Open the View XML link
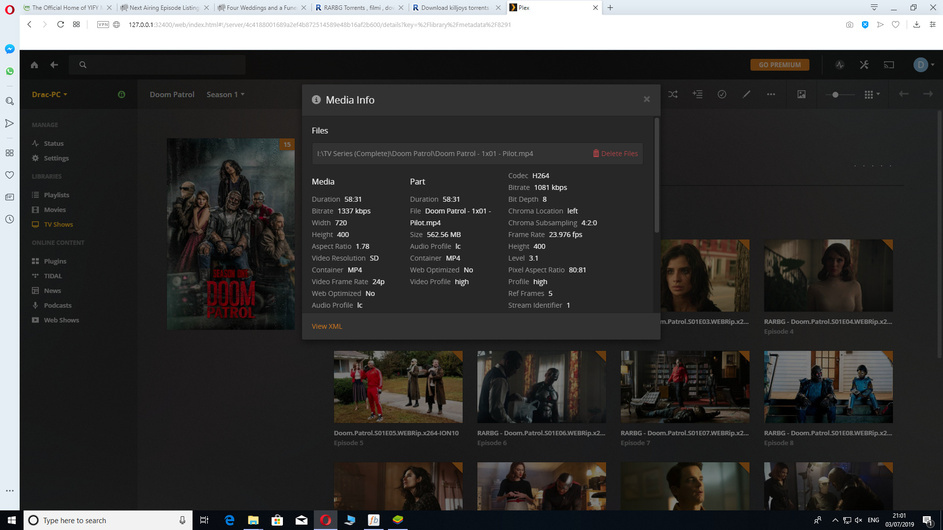The width and height of the screenshot is (943, 530). [x=327, y=326]
